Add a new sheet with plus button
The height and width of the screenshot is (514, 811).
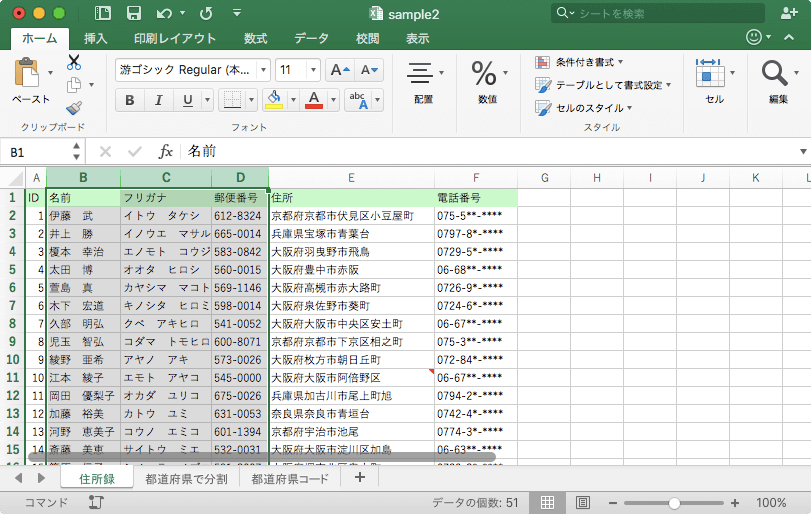coord(359,477)
